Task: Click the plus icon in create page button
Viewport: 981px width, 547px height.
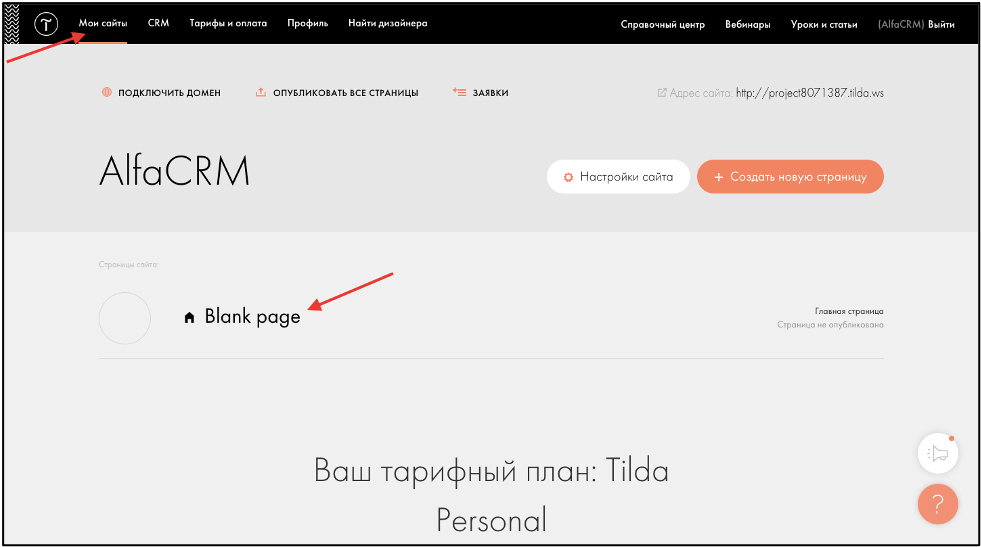Action: click(718, 177)
